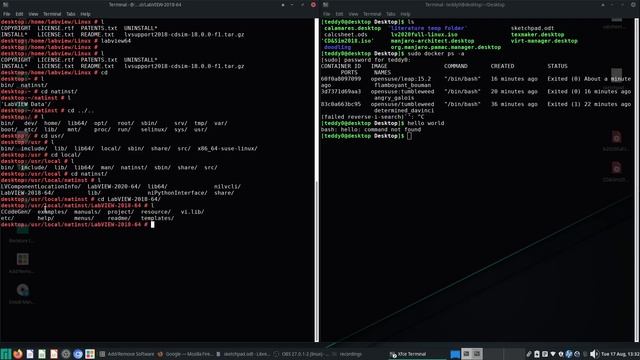Switch to sketchpad.odt LibreOffice taskbar window
The width and height of the screenshot is (640, 360).
[243, 354]
